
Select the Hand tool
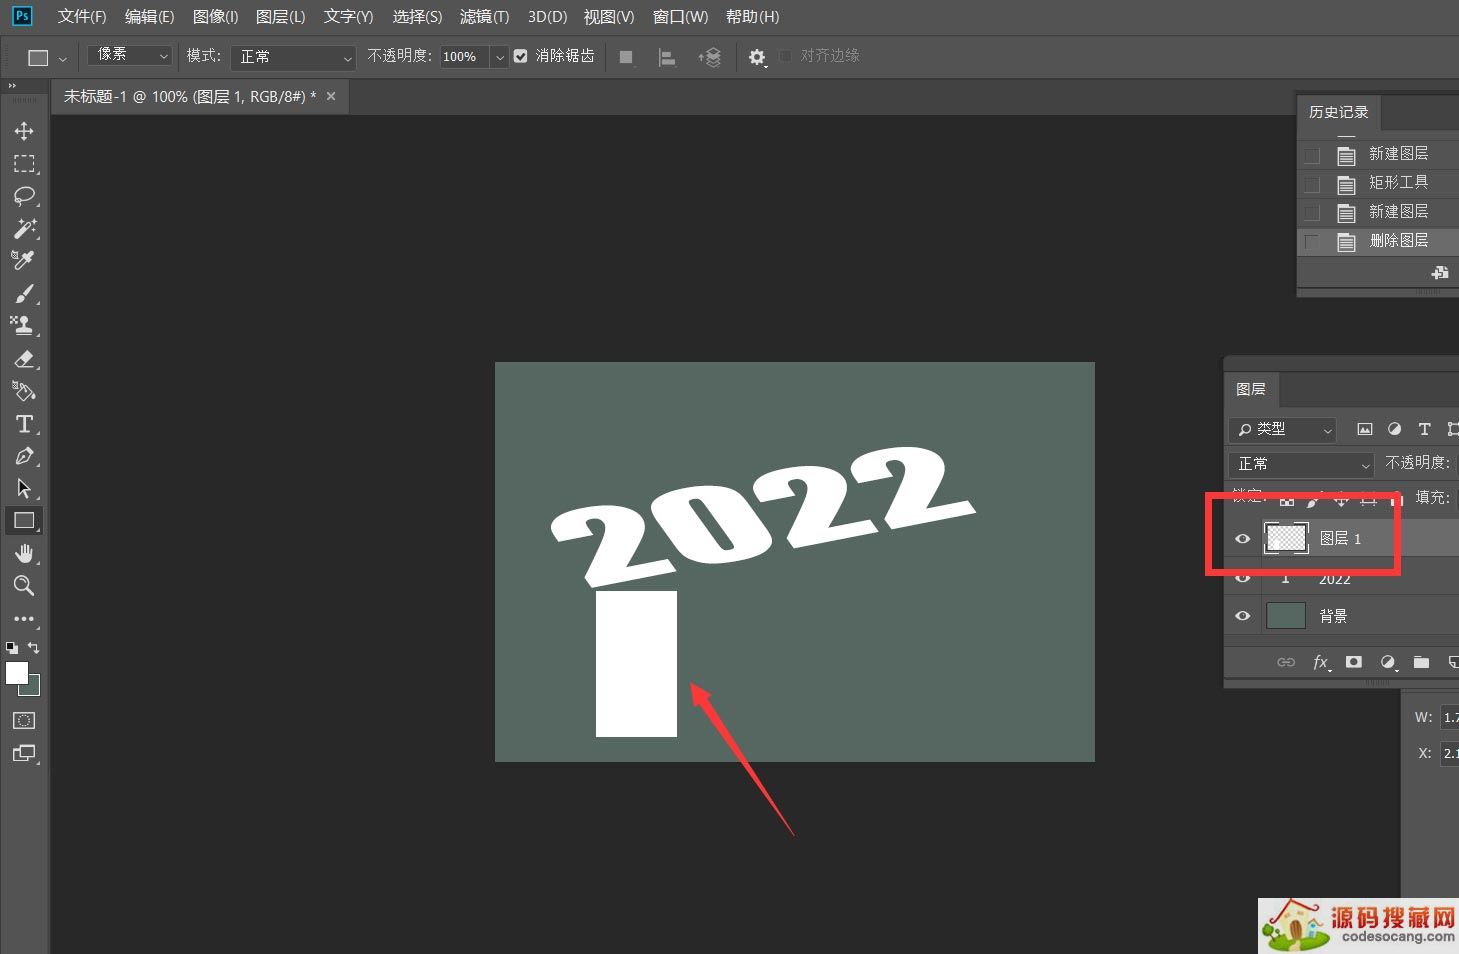(24, 553)
